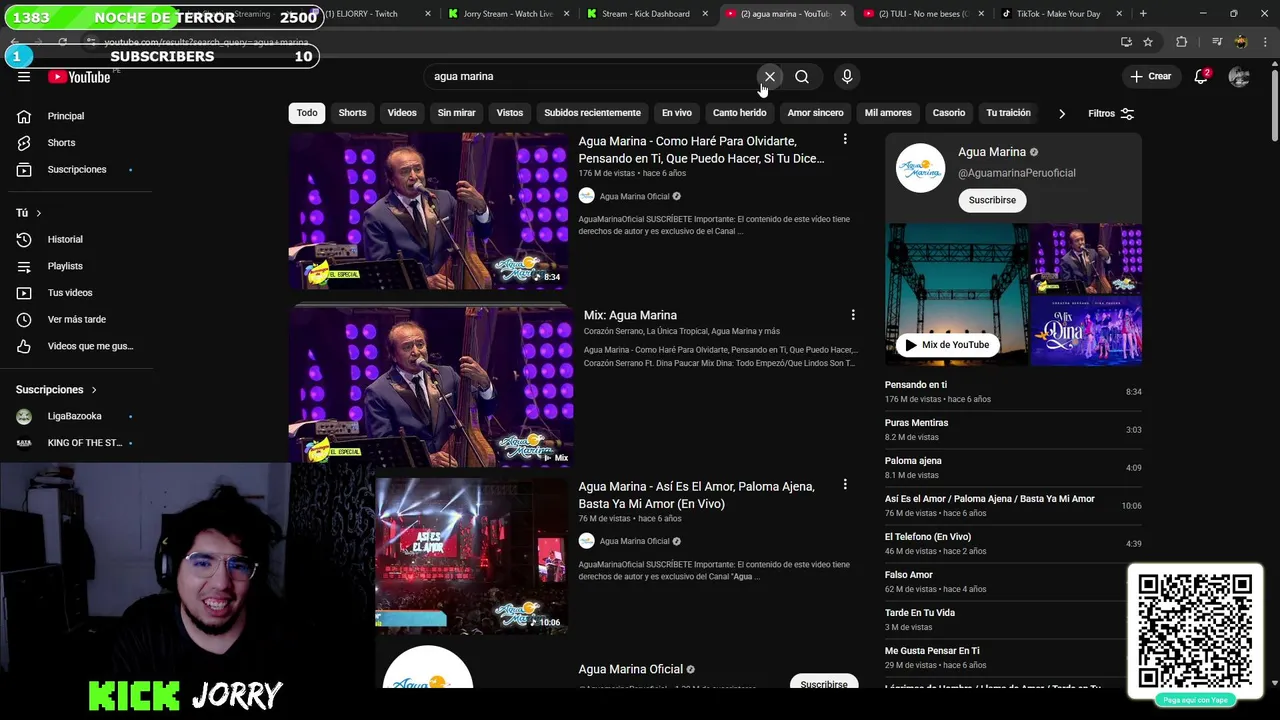The height and width of the screenshot is (720, 1280).
Task: Bookmark this page with star icon
Action: click(x=1148, y=42)
